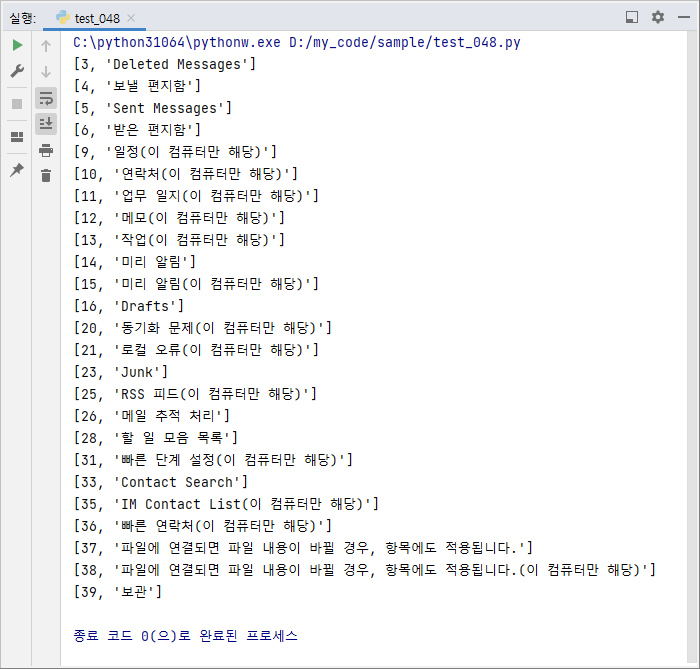Toggle Soft-Wrap in the console
The width and height of the screenshot is (700, 669).
pos(46,98)
